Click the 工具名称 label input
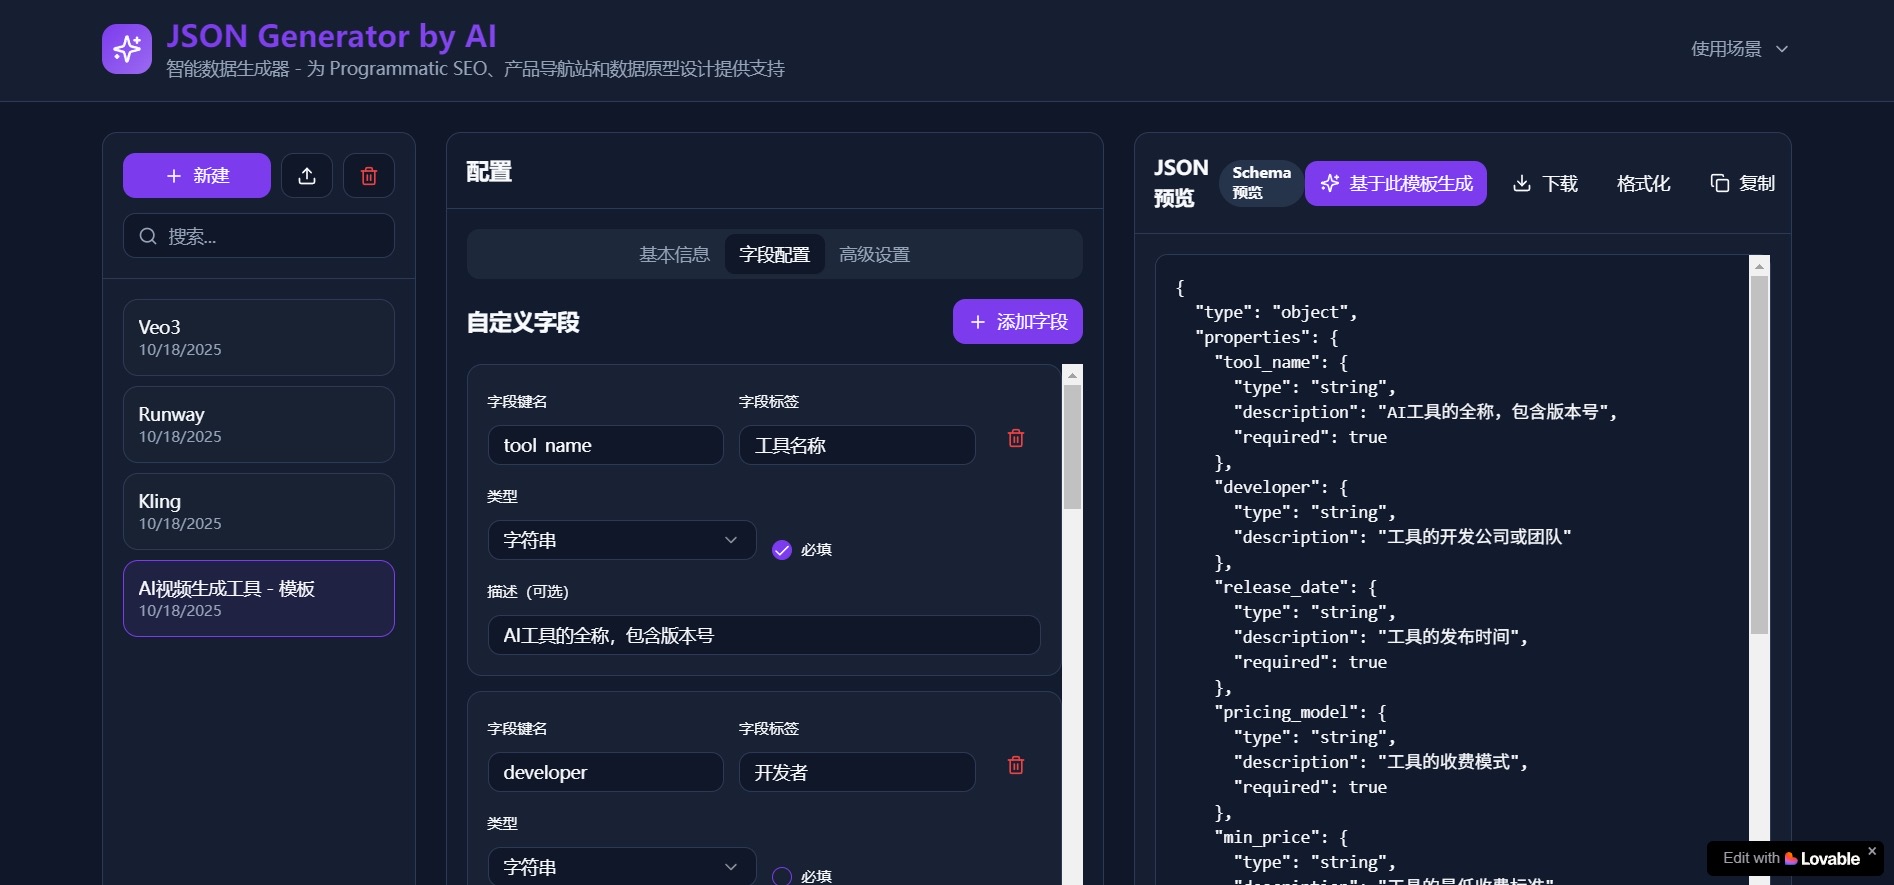This screenshot has height=885, width=1894. [857, 445]
